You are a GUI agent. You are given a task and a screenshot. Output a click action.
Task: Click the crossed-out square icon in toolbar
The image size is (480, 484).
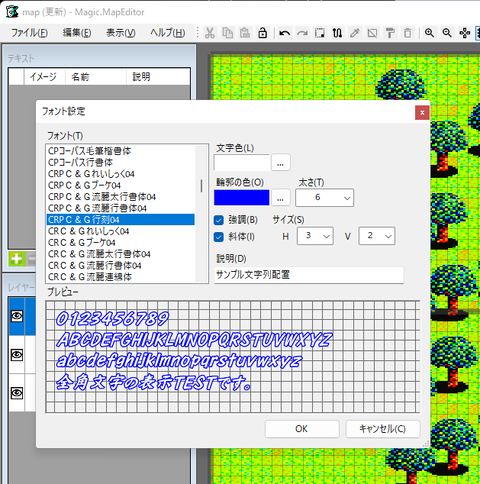point(372,33)
